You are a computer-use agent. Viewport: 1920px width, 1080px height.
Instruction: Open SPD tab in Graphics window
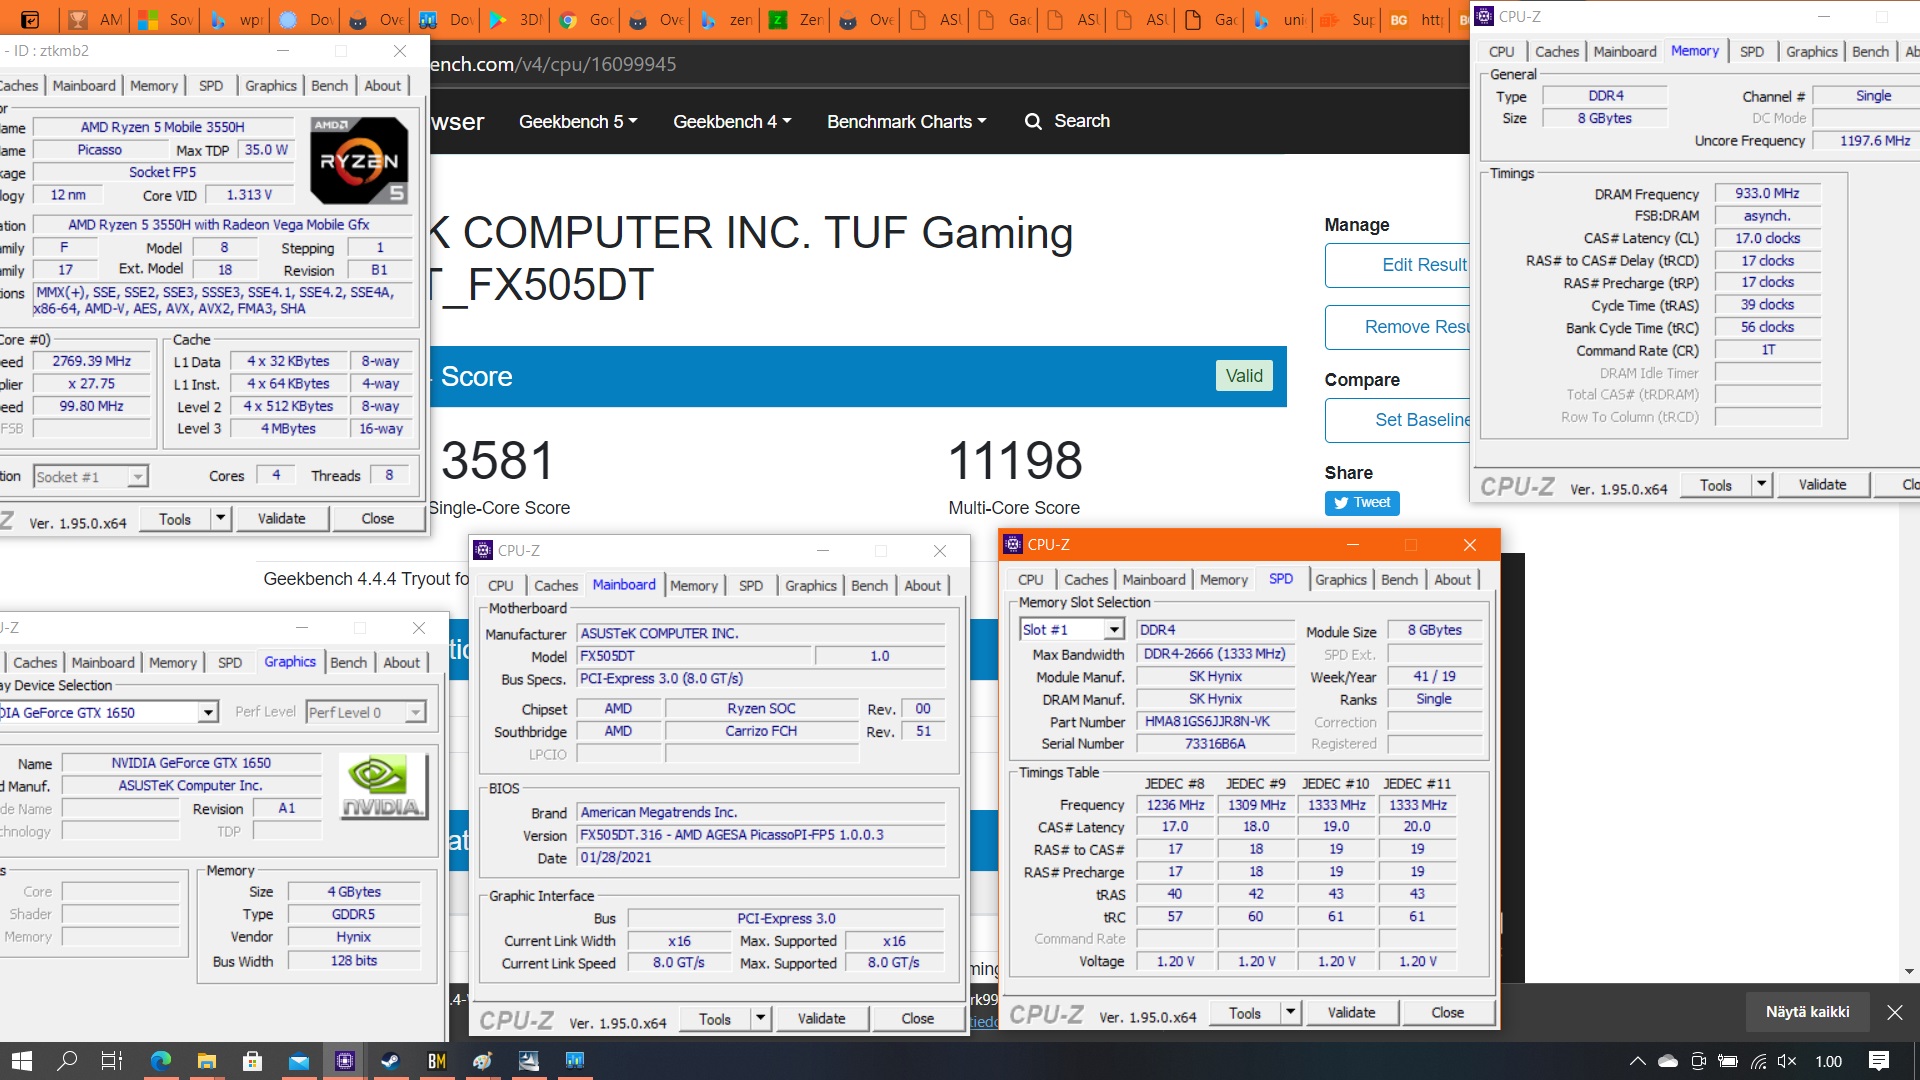point(230,663)
